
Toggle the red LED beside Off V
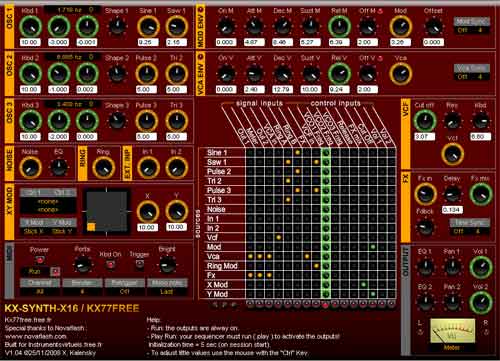pyautogui.click(x=380, y=58)
